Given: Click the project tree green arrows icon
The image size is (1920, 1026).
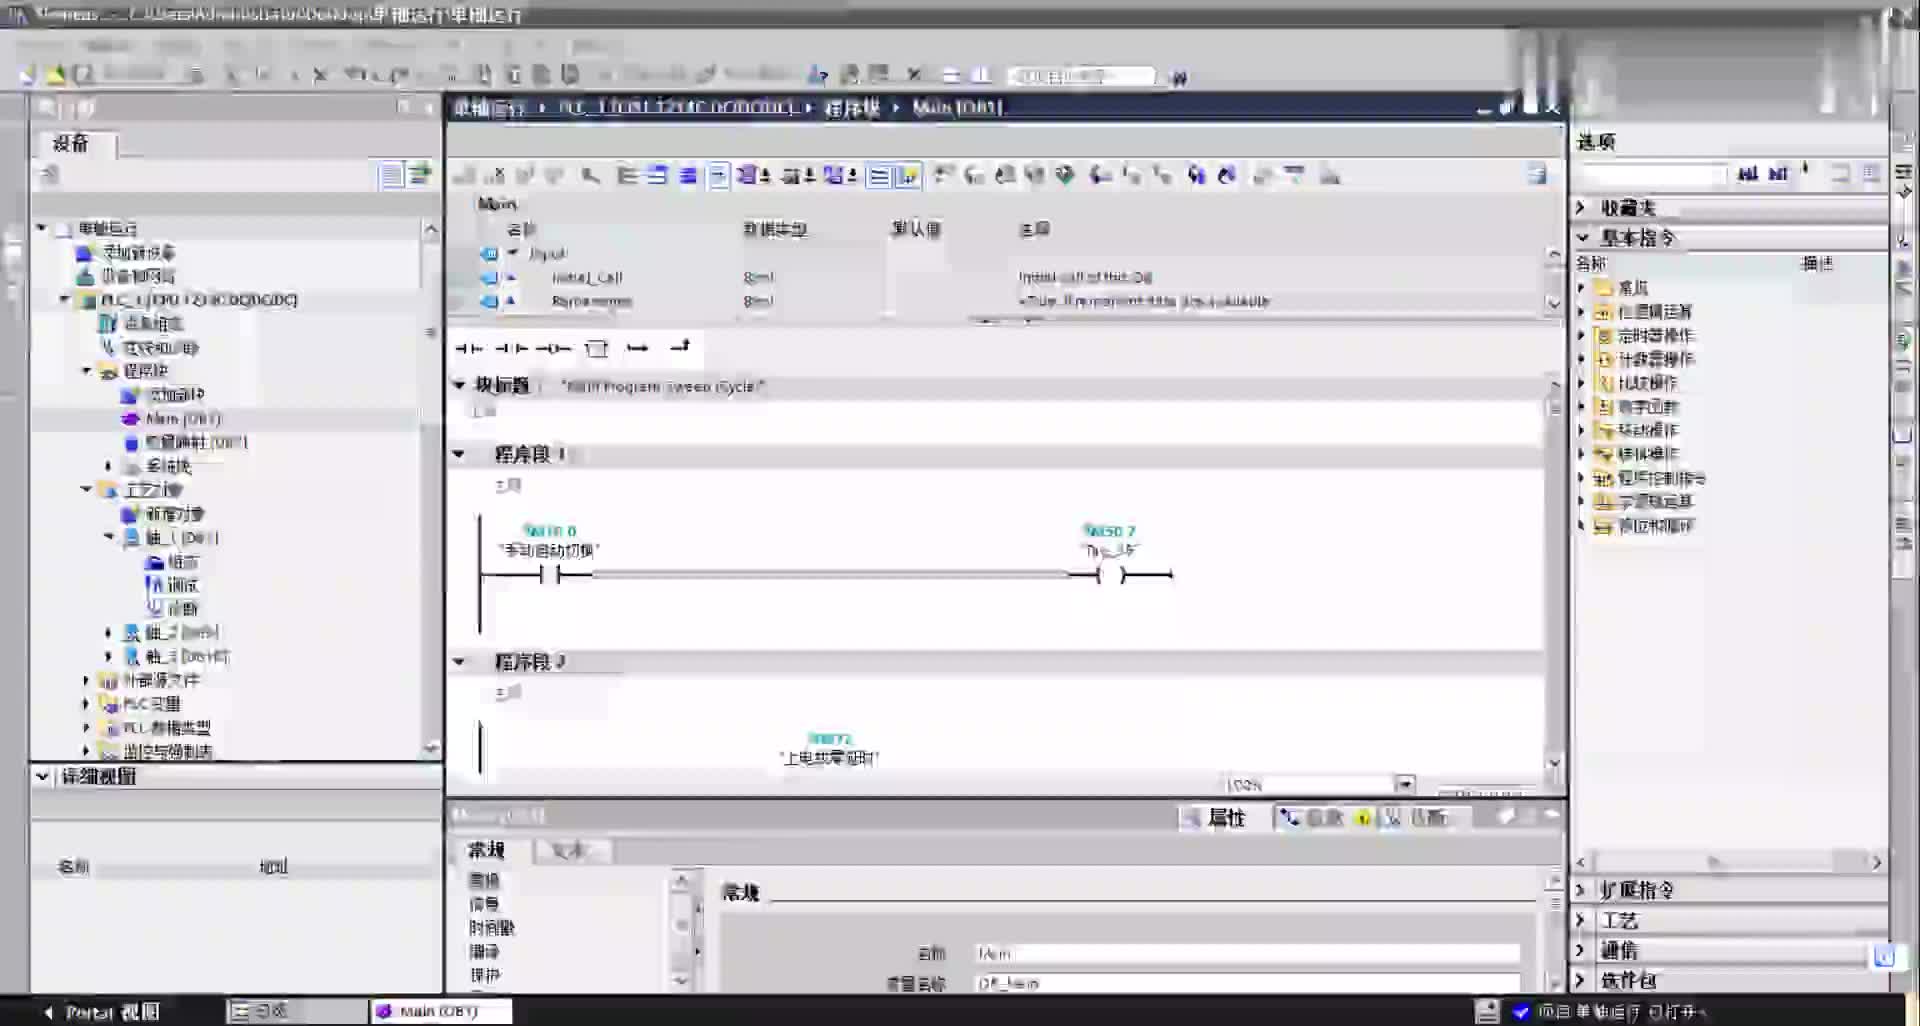Looking at the screenshot, I should click(420, 176).
